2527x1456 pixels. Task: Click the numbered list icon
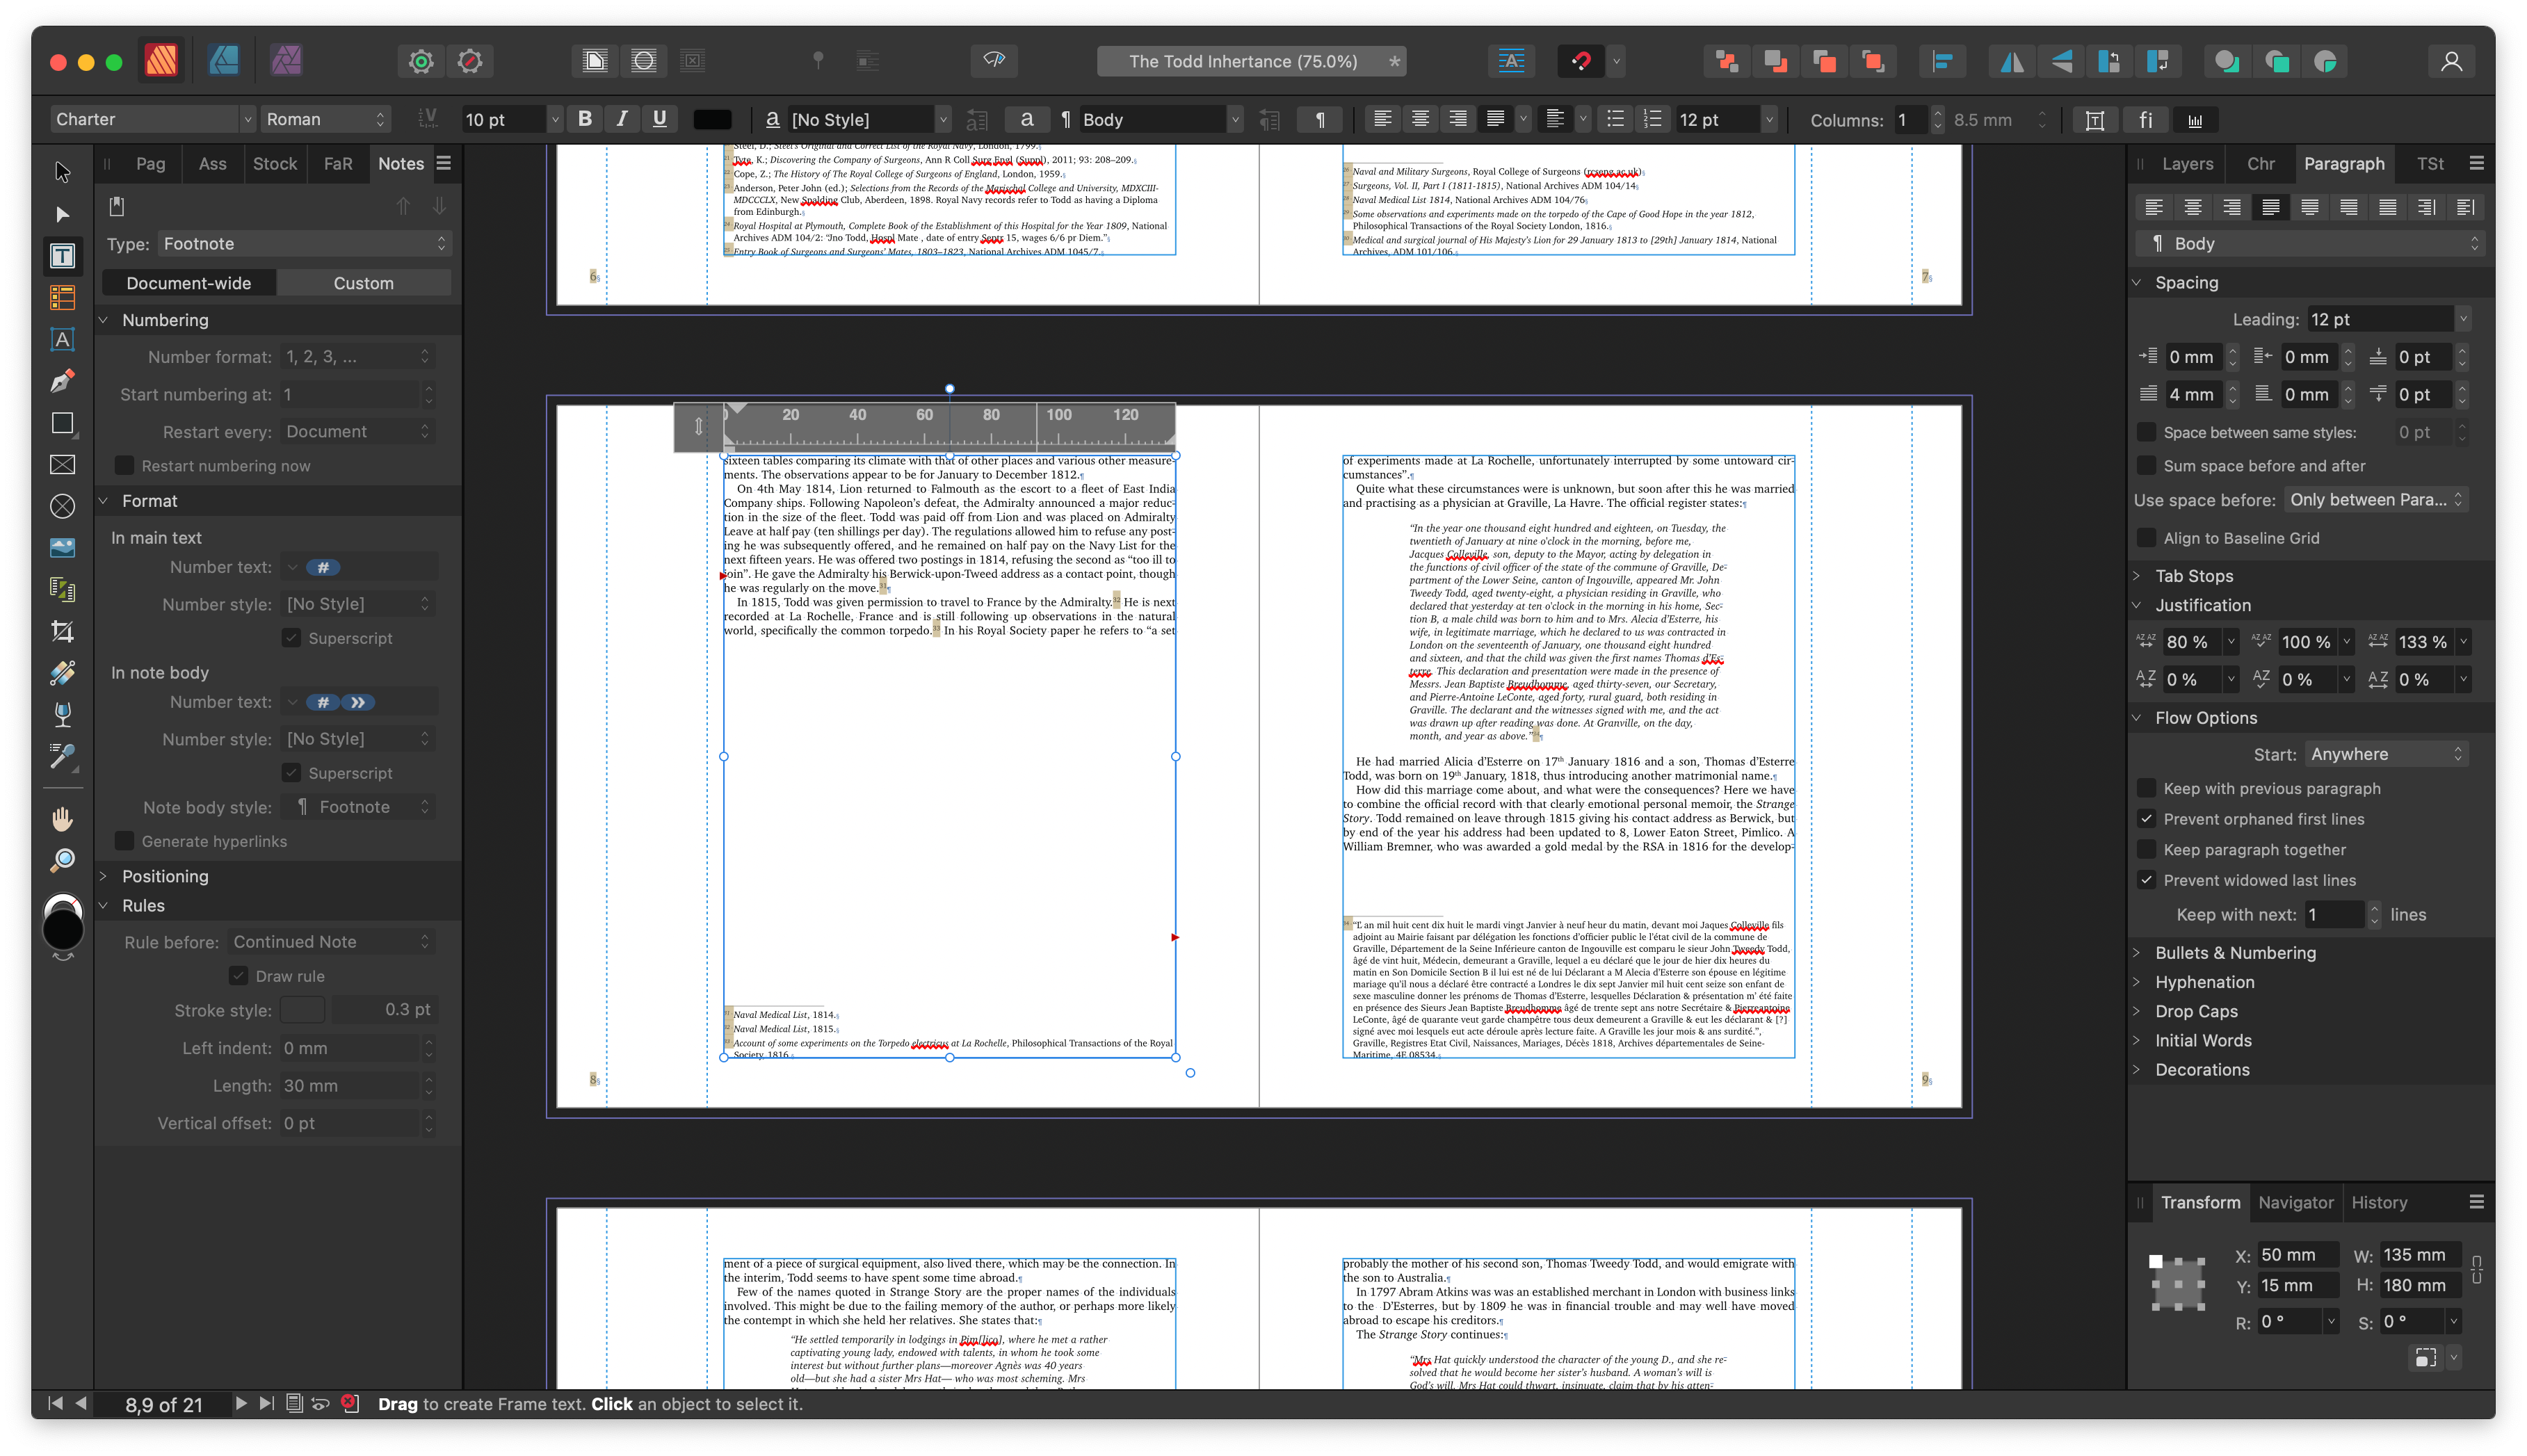[x=1652, y=119]
